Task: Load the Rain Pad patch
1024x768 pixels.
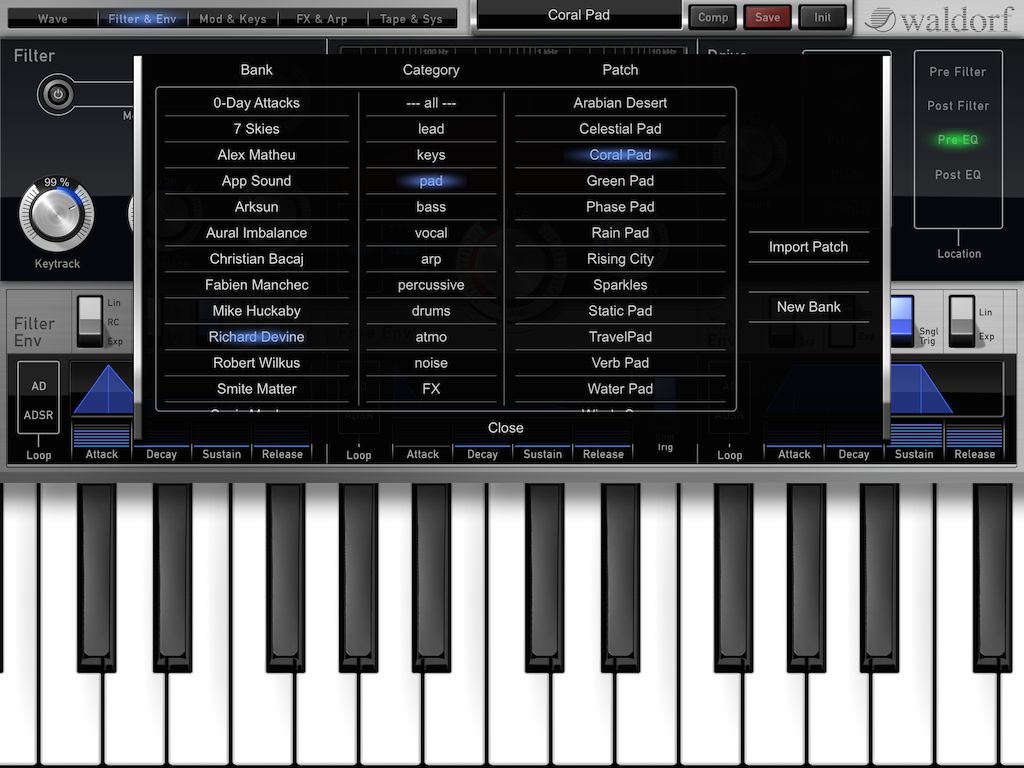Action: (x=620, y=233)
